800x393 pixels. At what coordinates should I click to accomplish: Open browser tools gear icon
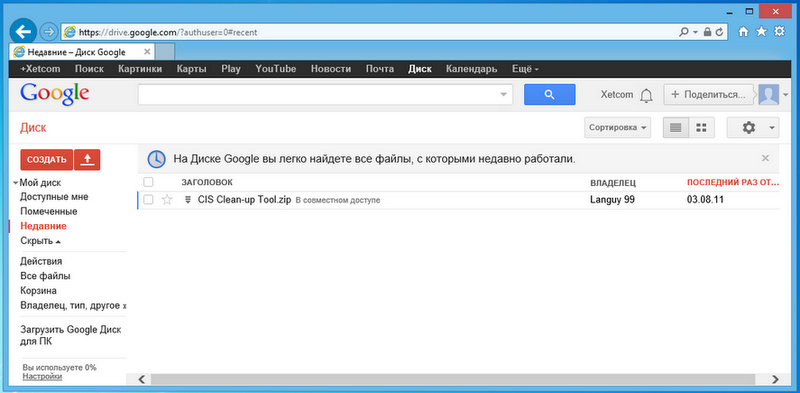[x=779, y=32]
